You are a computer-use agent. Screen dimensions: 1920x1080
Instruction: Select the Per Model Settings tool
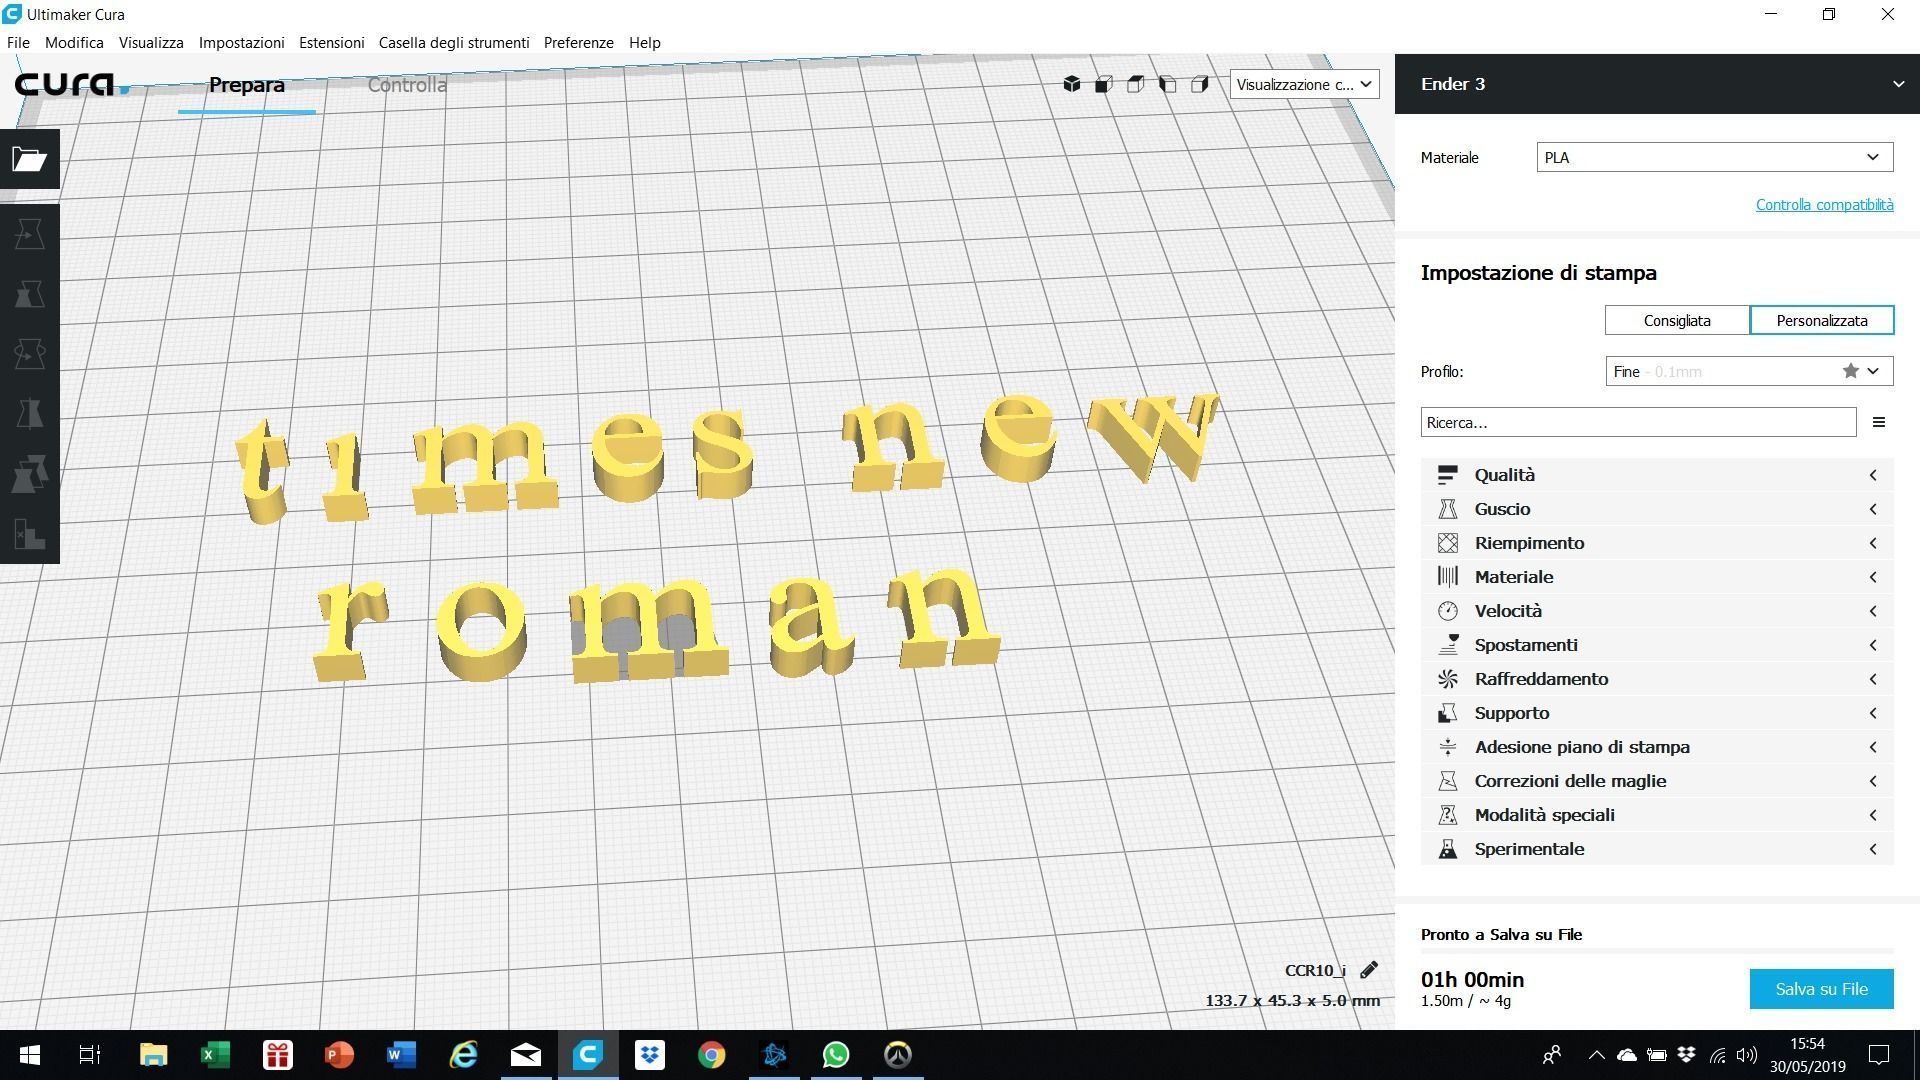tap(30, 474)
